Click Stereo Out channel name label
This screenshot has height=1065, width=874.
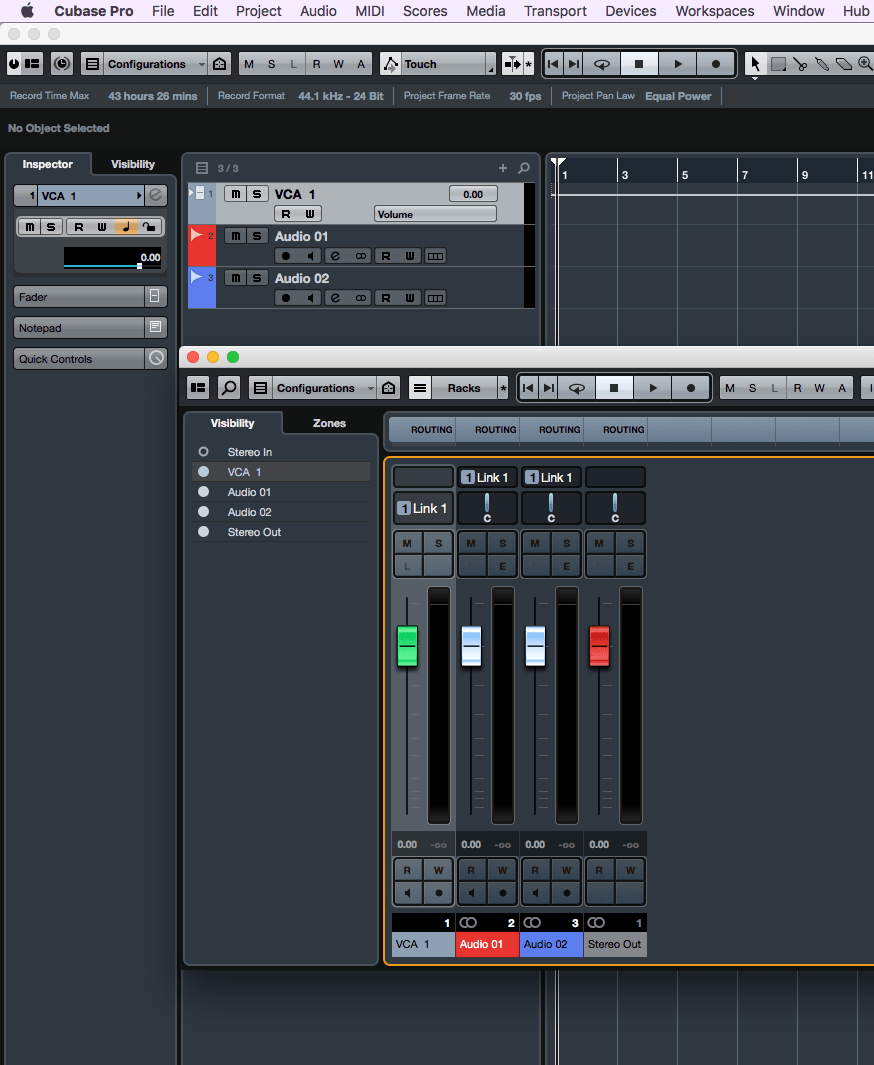615,944
